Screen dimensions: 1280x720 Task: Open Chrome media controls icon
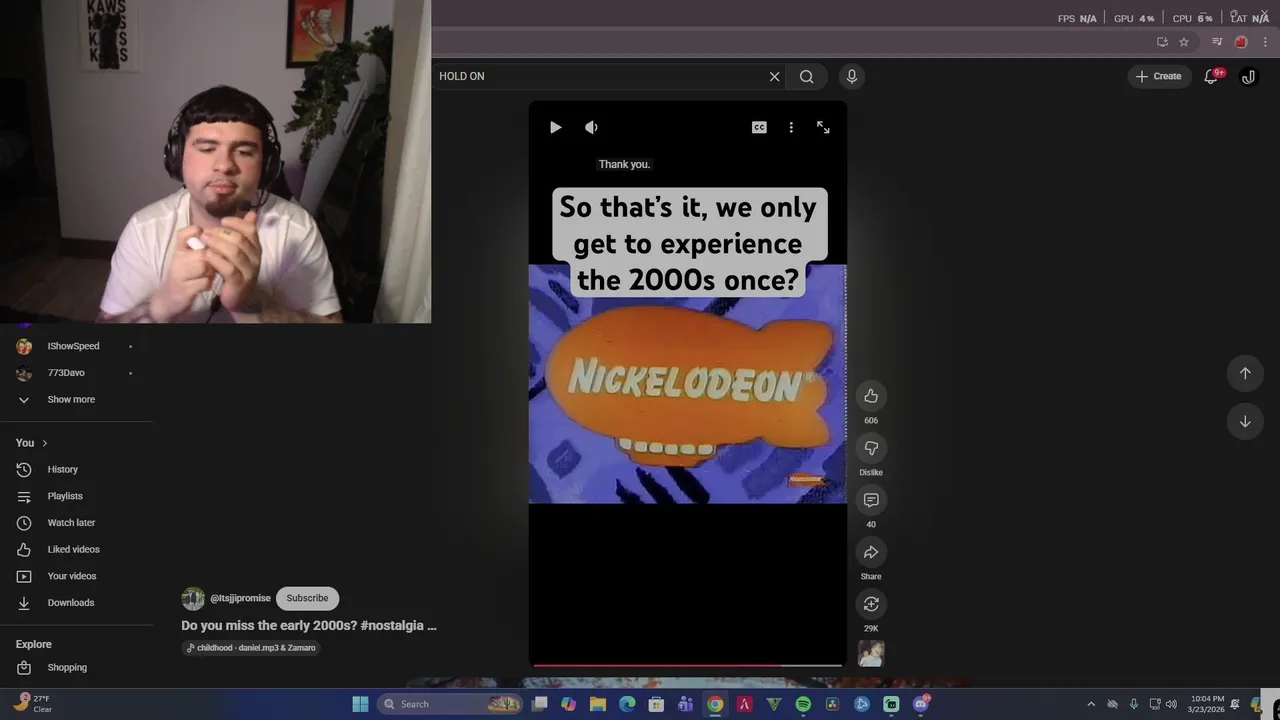coord(1217,42)
